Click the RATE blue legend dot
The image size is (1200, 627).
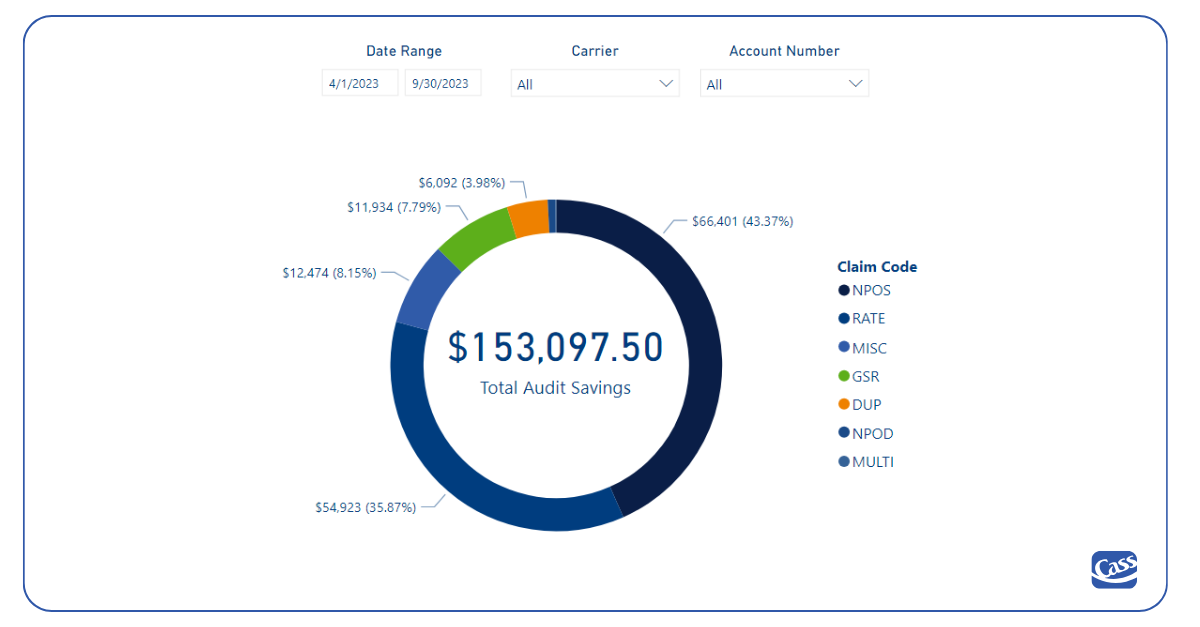842,318
